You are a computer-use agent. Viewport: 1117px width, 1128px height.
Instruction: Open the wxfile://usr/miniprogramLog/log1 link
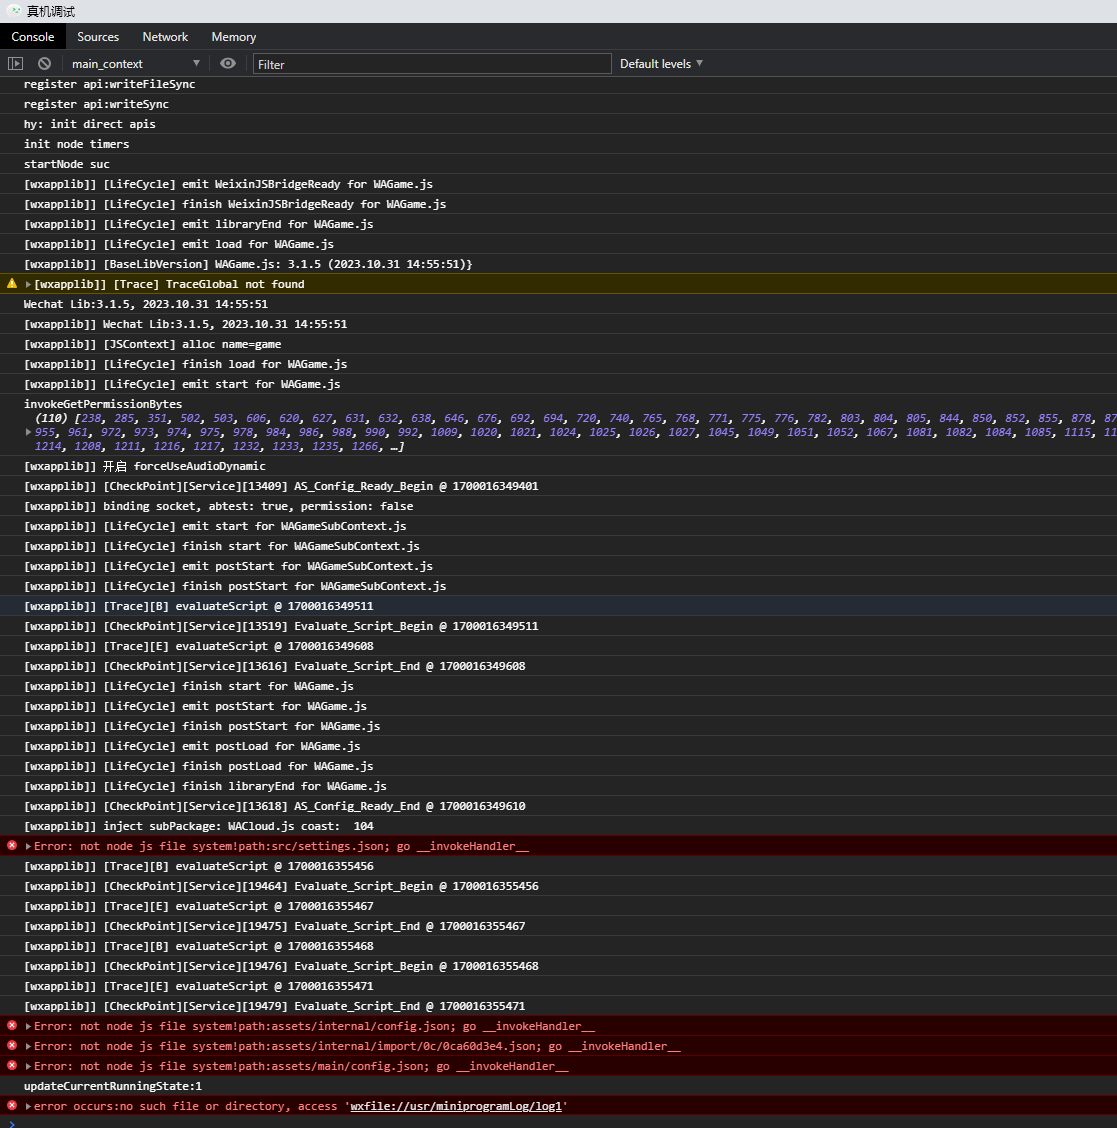coord(455,1106)
